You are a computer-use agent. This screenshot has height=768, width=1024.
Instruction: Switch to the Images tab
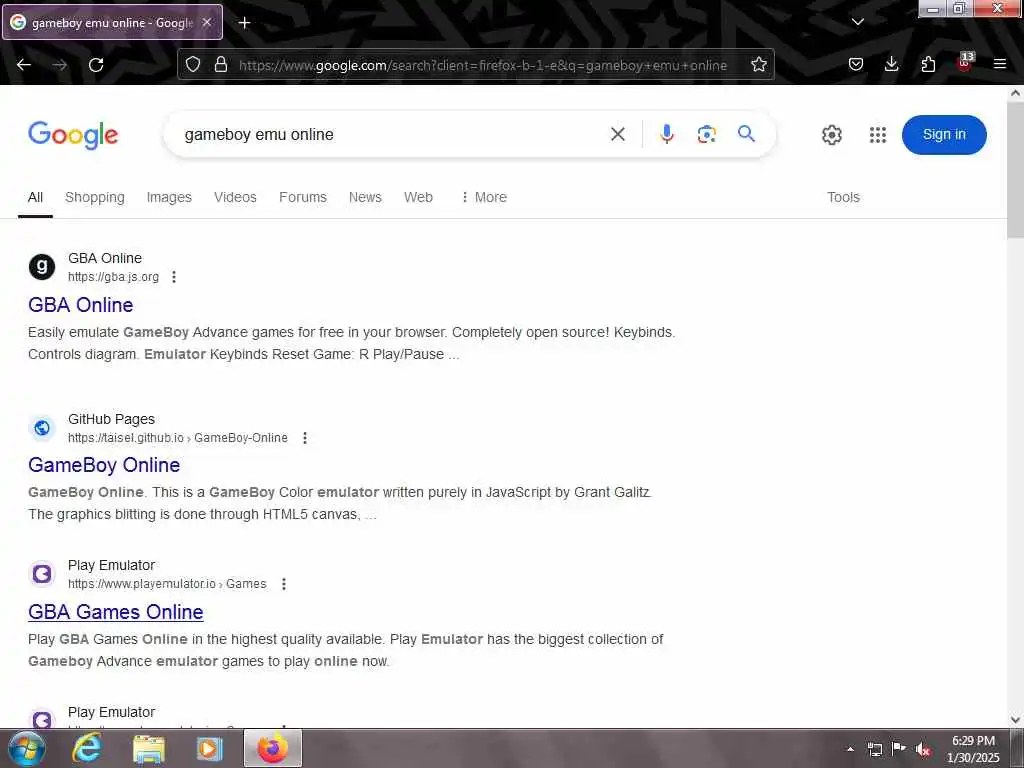pos(169,197)
